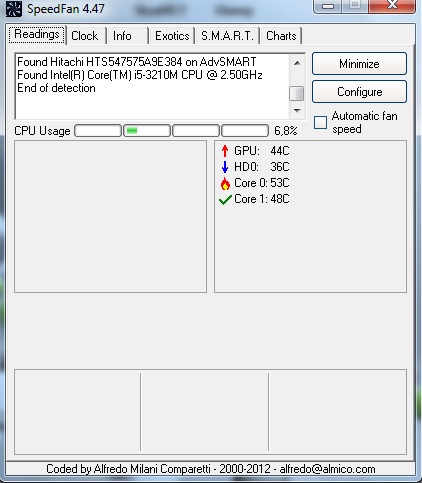Switch to the Exotics tab
This screenshot has height=483, width=422.
[x=172, y=36]
